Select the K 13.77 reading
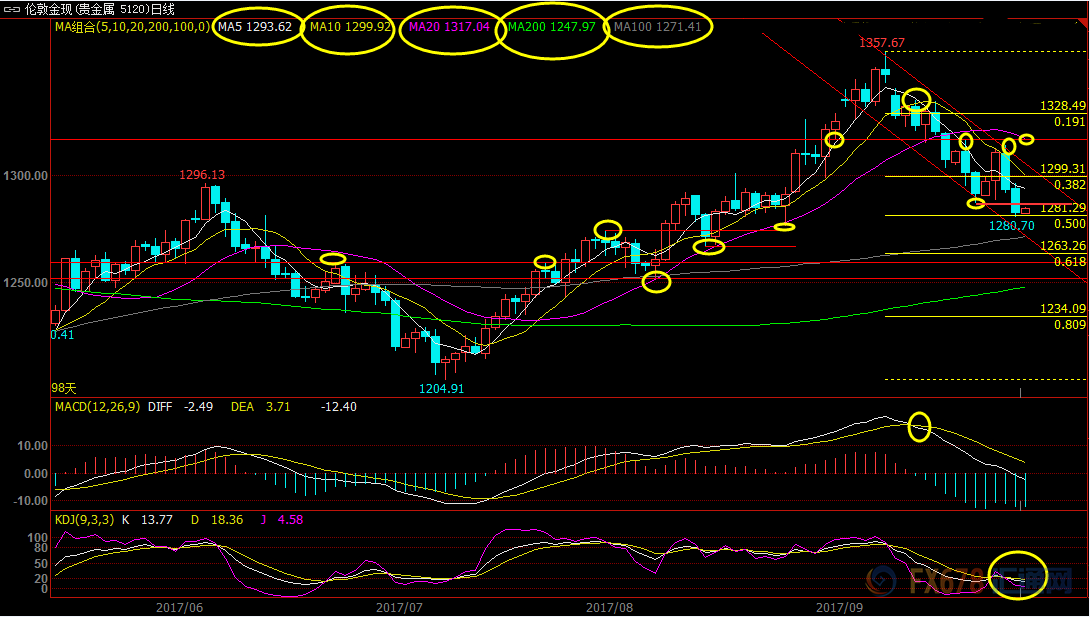This screenshot has height=617, width=1090. pos(147,520)
